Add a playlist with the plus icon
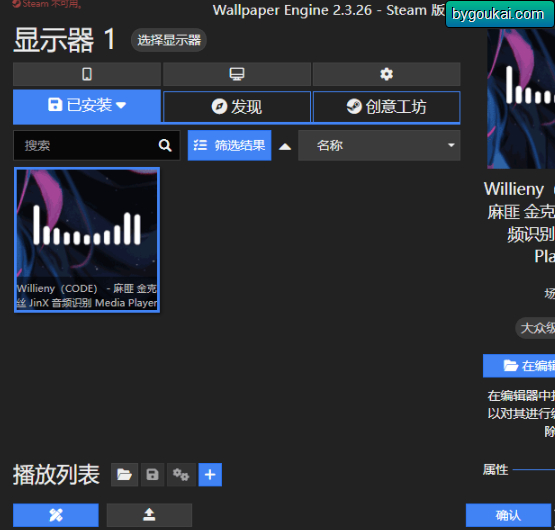Screen dimensions: 555x530 [210, 474]
